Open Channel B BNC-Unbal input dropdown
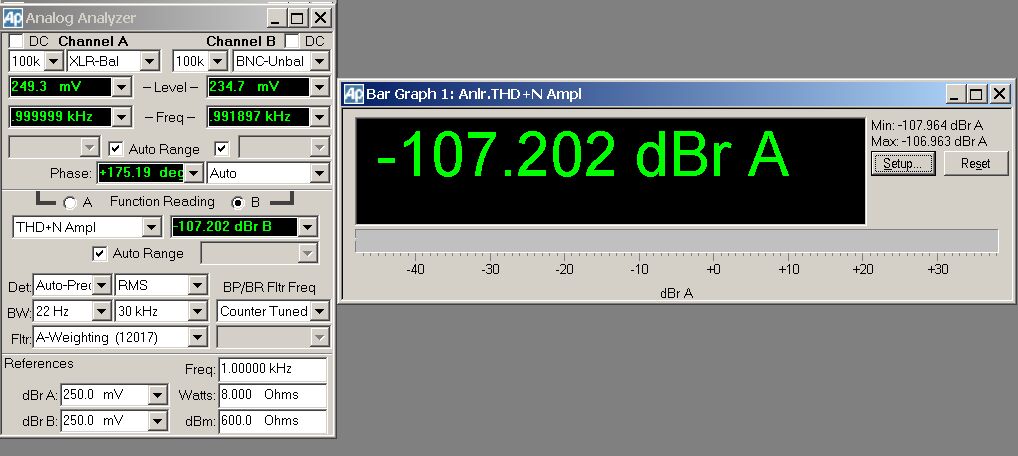Screen dimensions: 1018x456 [319, 62]
